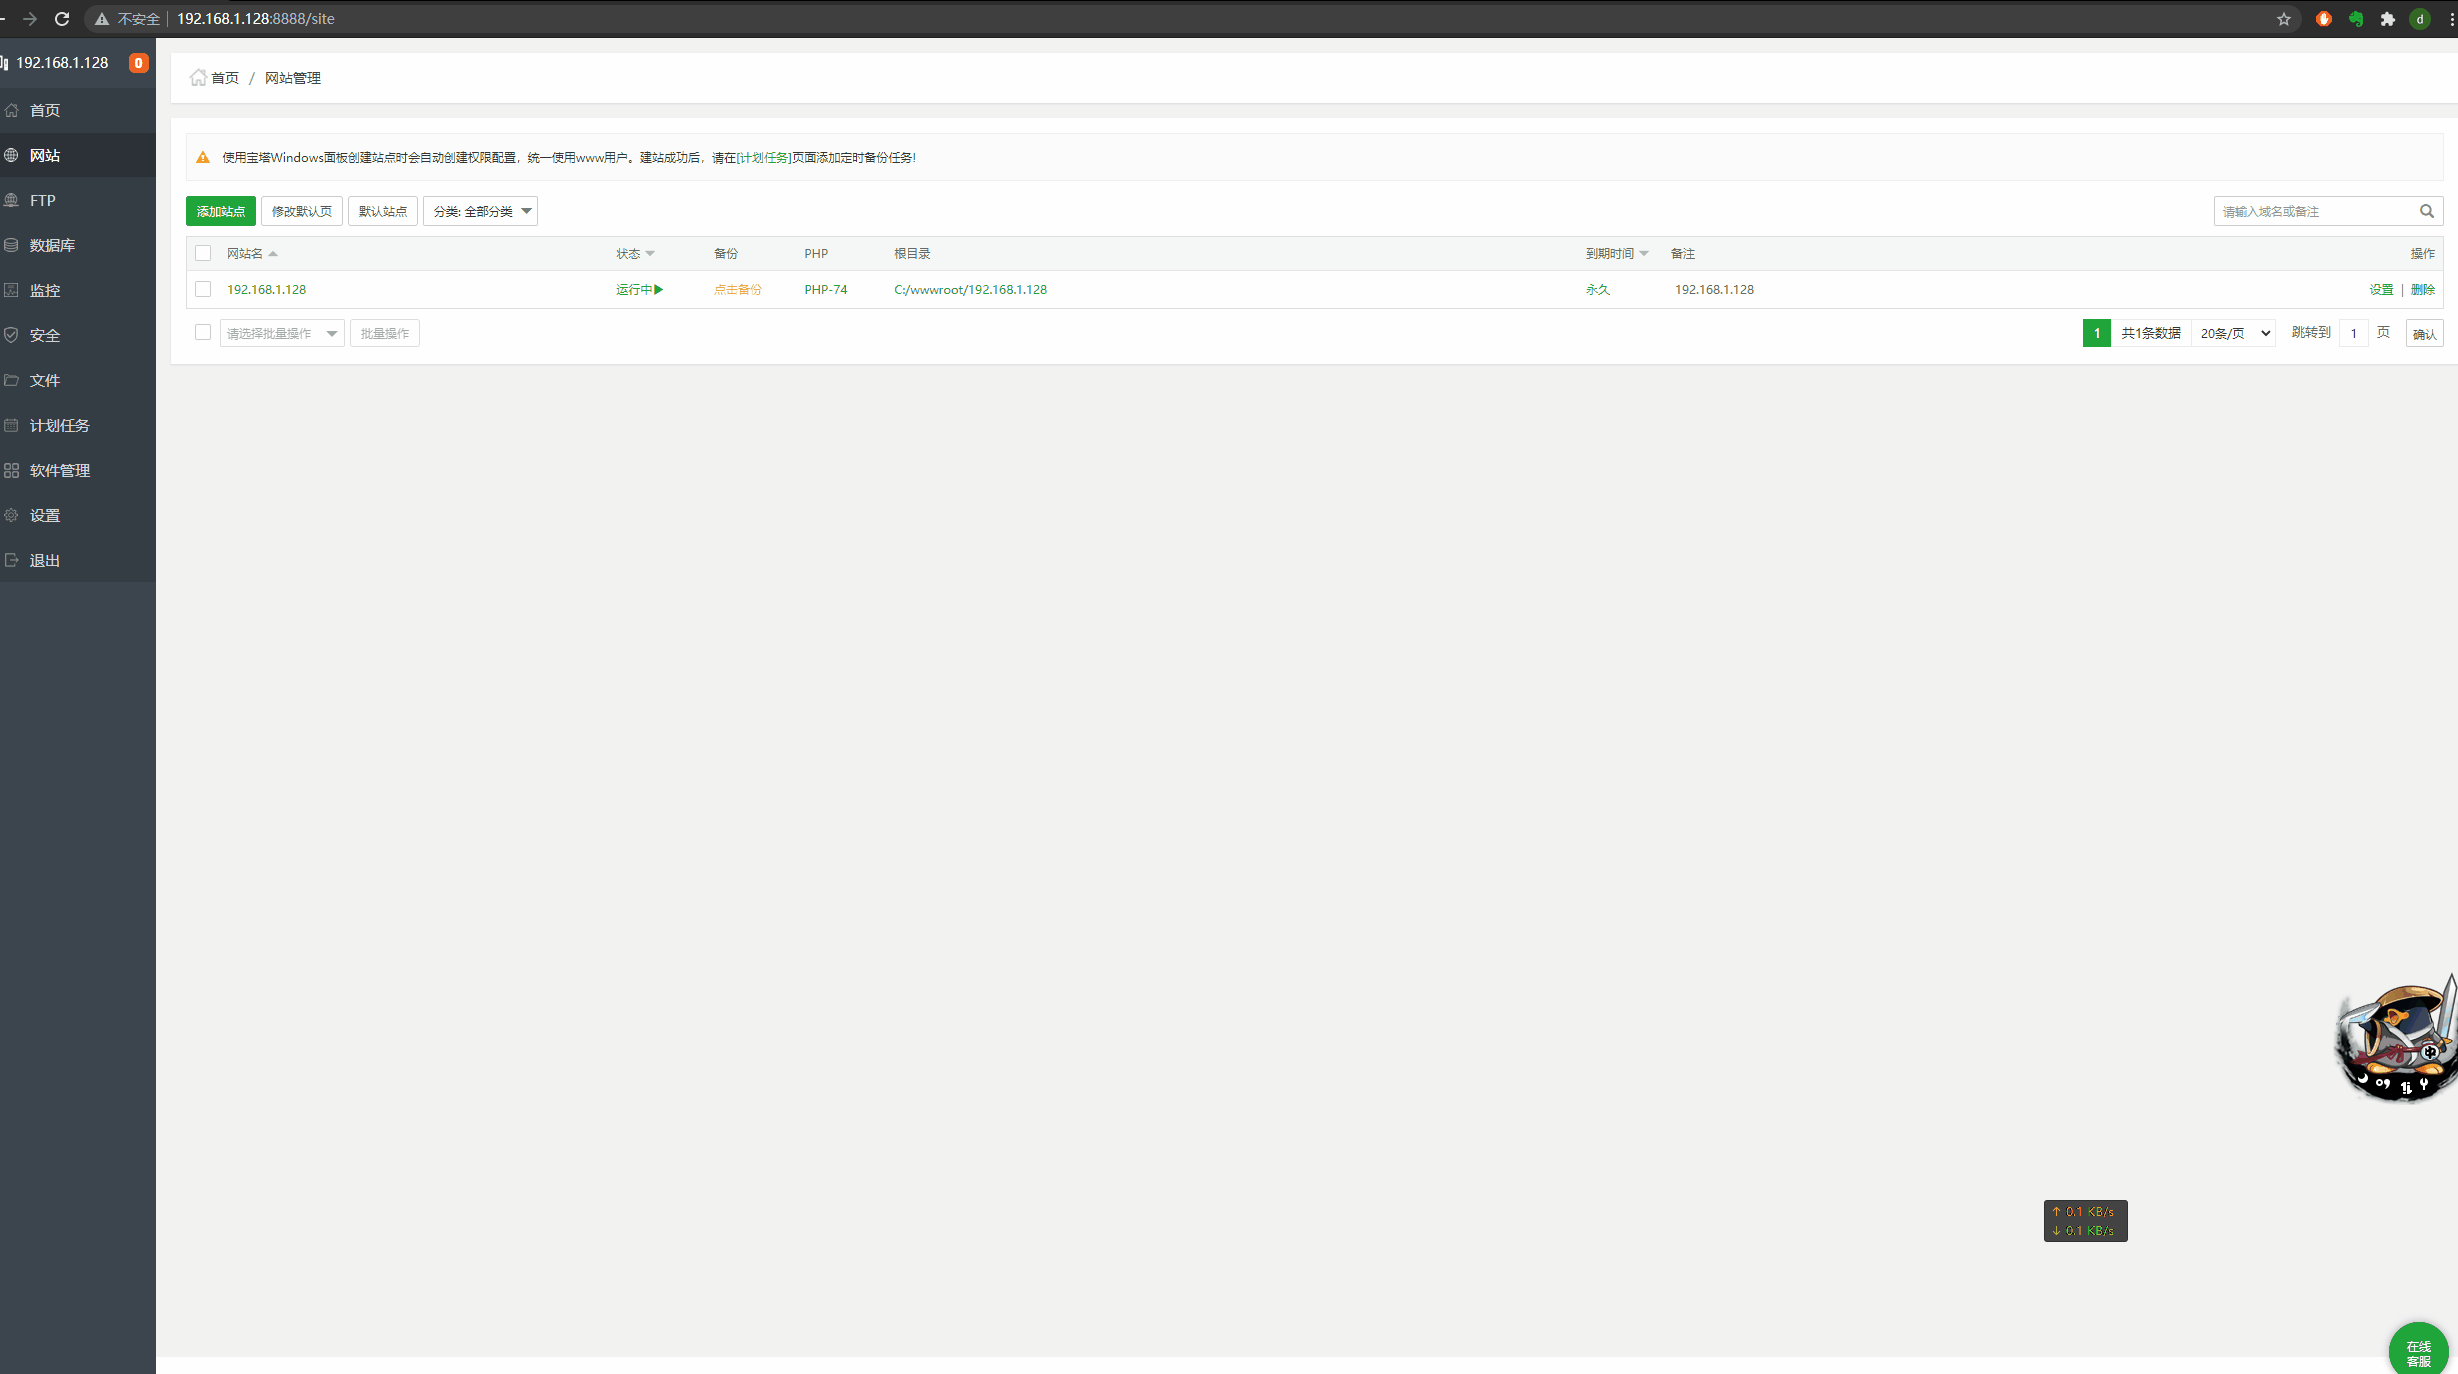2458x1374 pixels.
Task: Click 删除 to delete the site
Action: coord(2423,290)
